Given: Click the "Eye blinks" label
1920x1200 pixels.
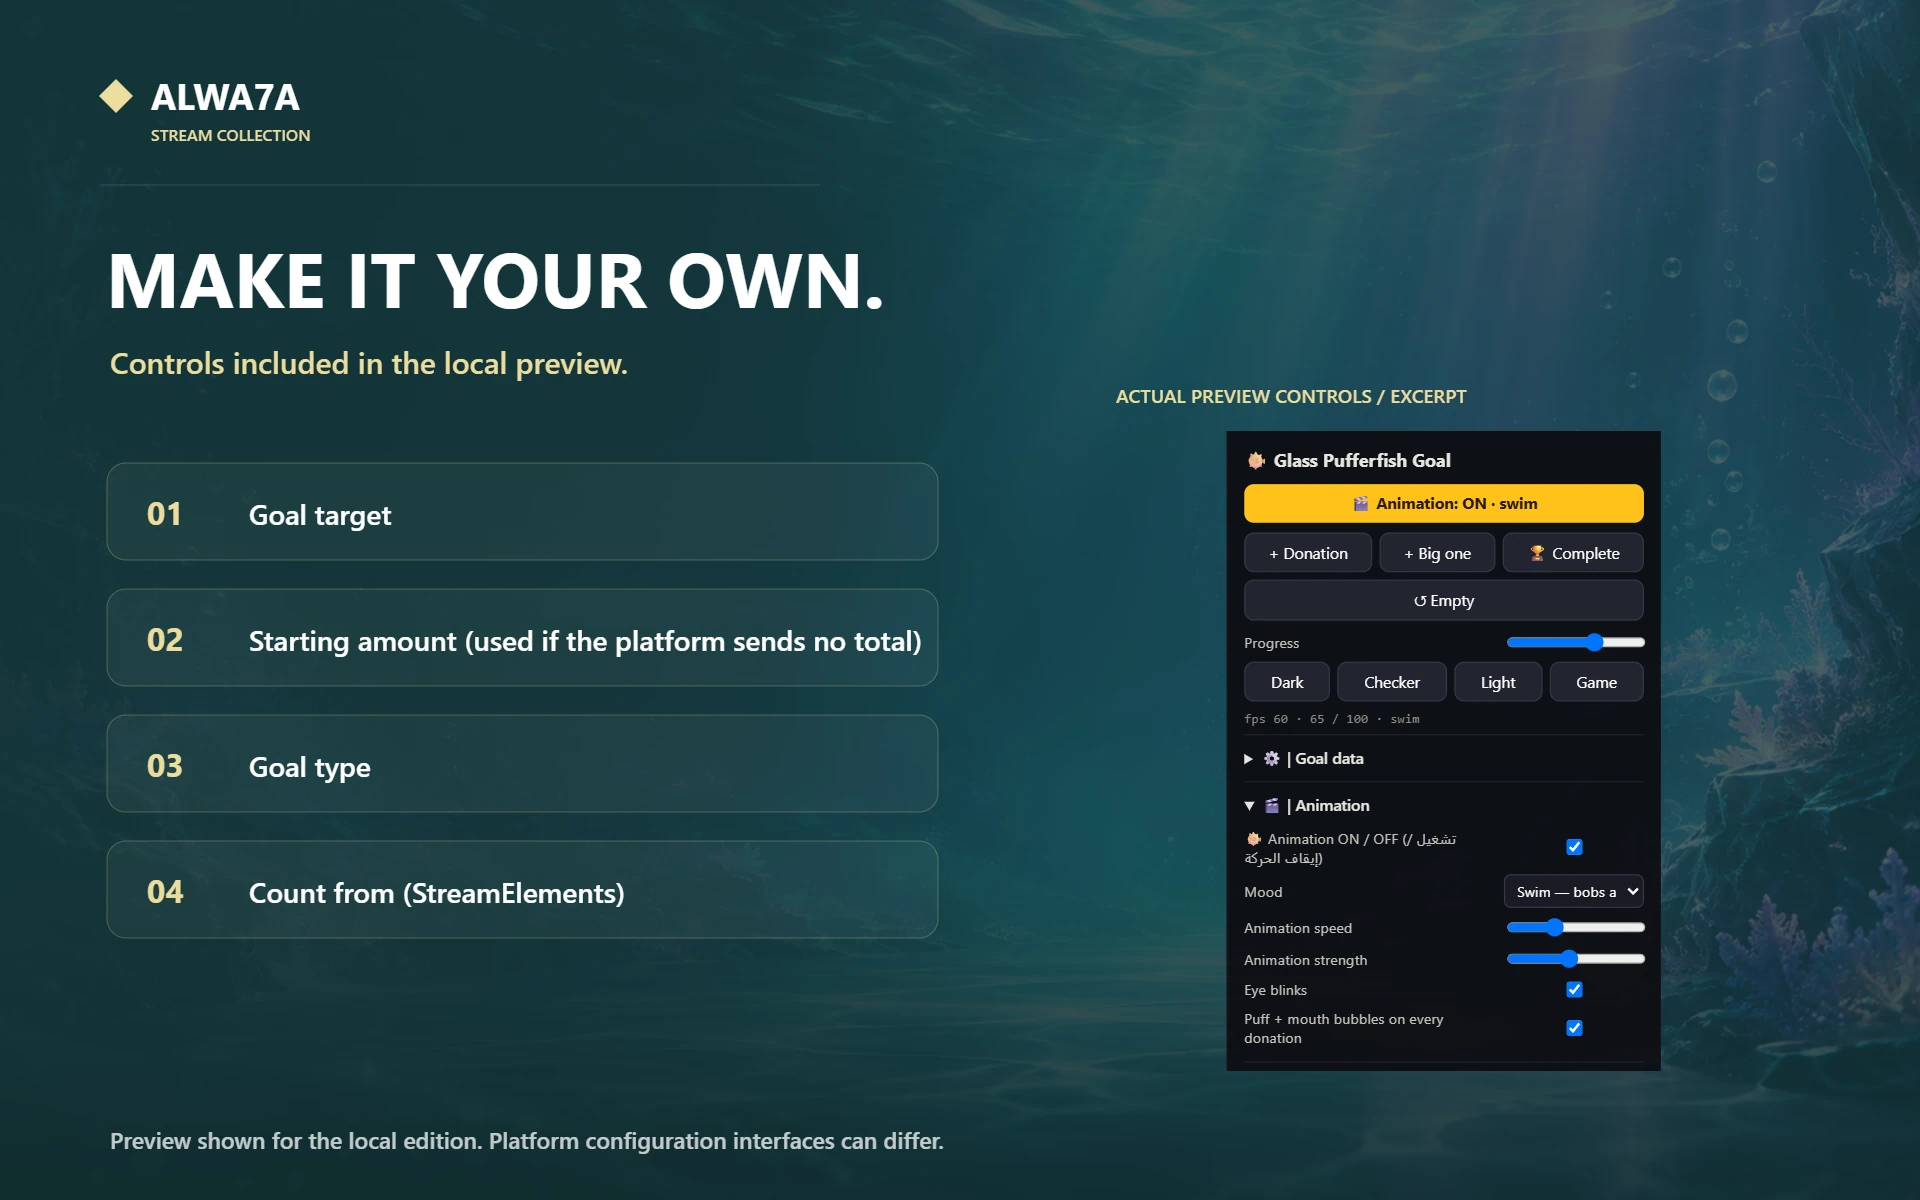Looking at the screenshot, I should tap(1275, 990).
